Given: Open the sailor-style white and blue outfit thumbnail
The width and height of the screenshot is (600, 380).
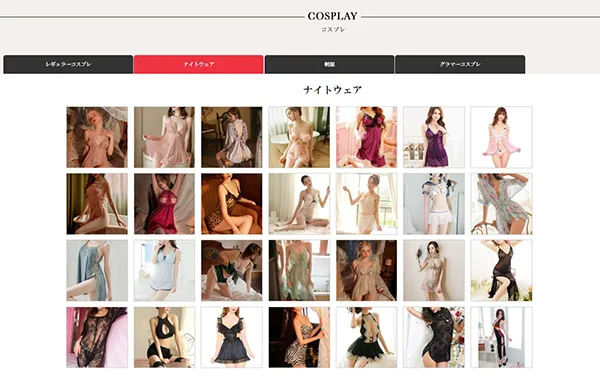Looking at the screenshot, I should coord(434,204).
